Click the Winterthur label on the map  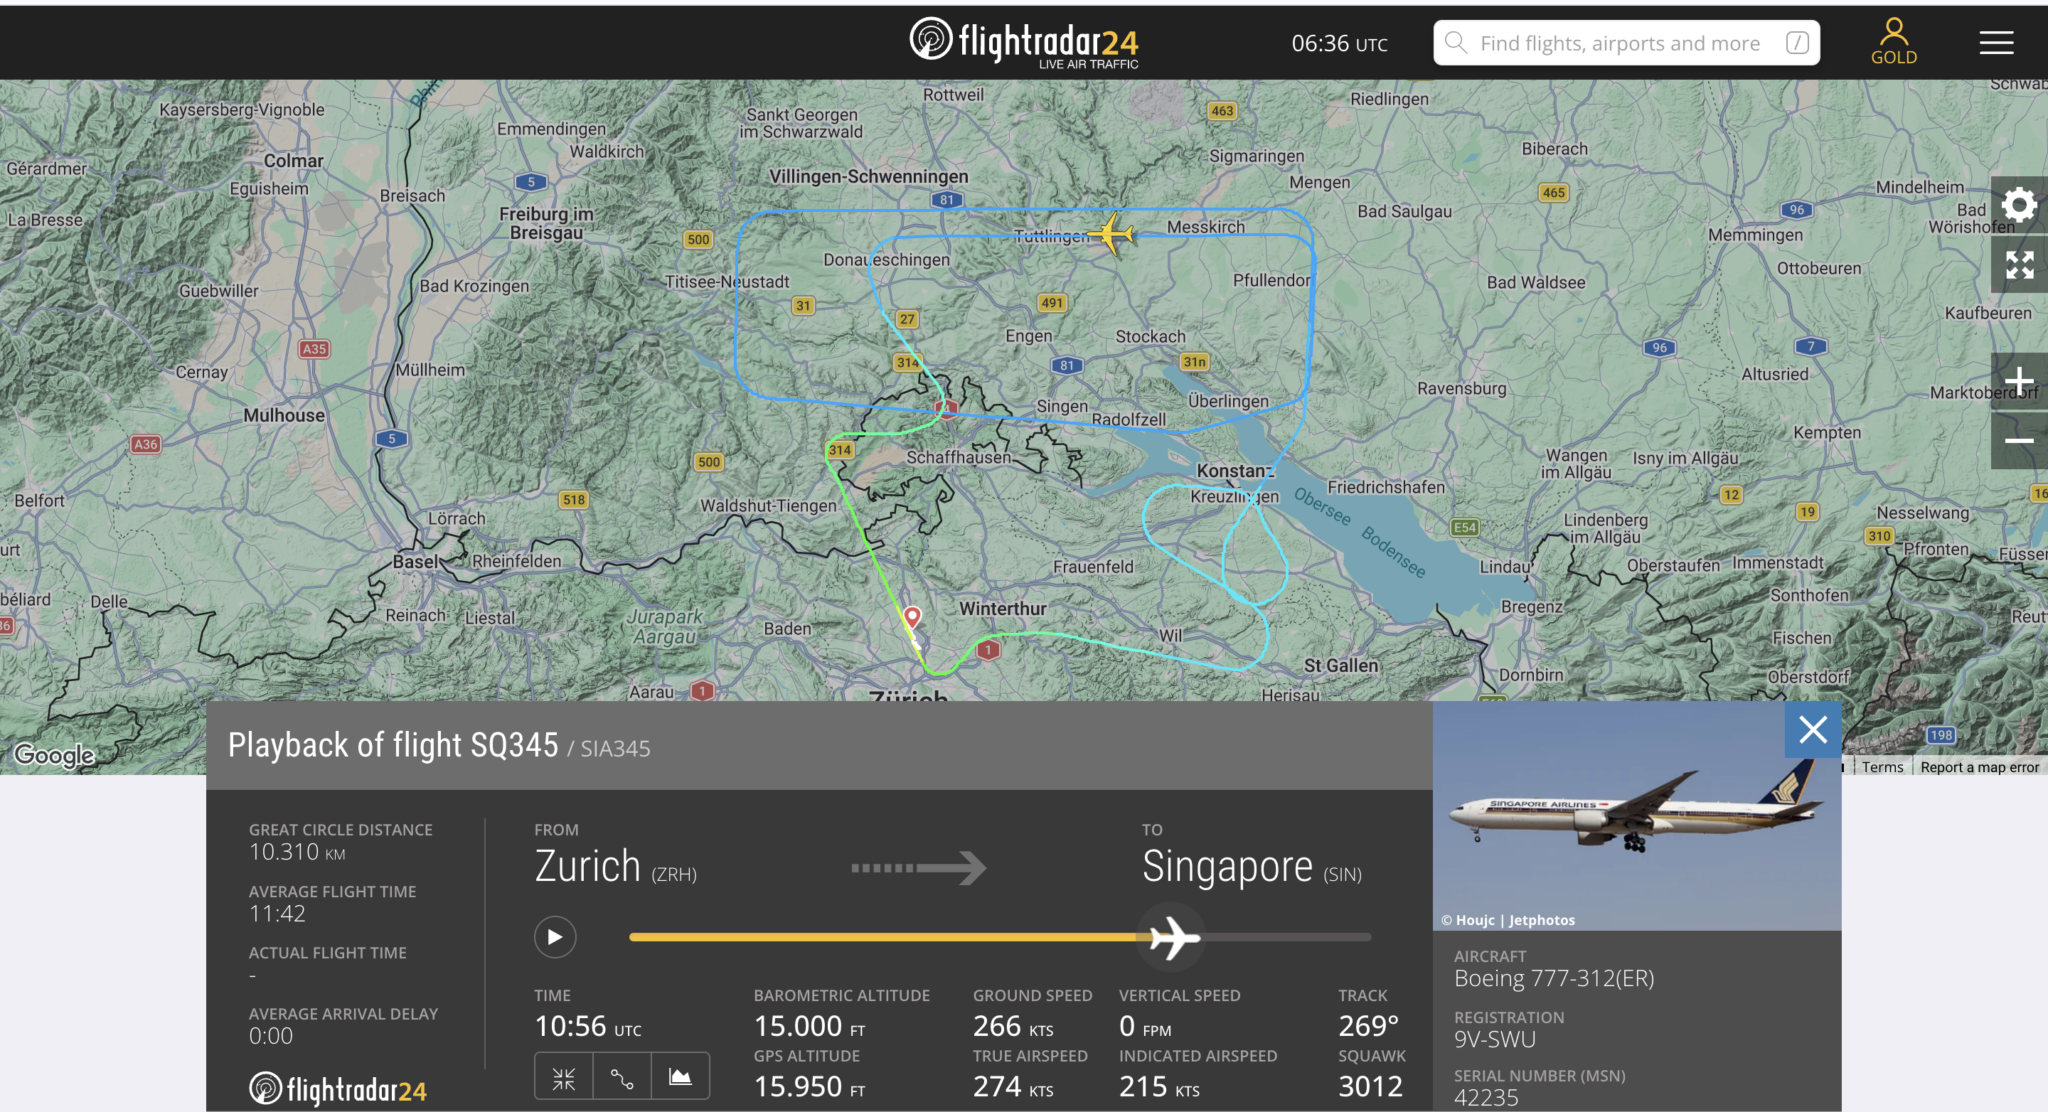tap(1003, 608)
